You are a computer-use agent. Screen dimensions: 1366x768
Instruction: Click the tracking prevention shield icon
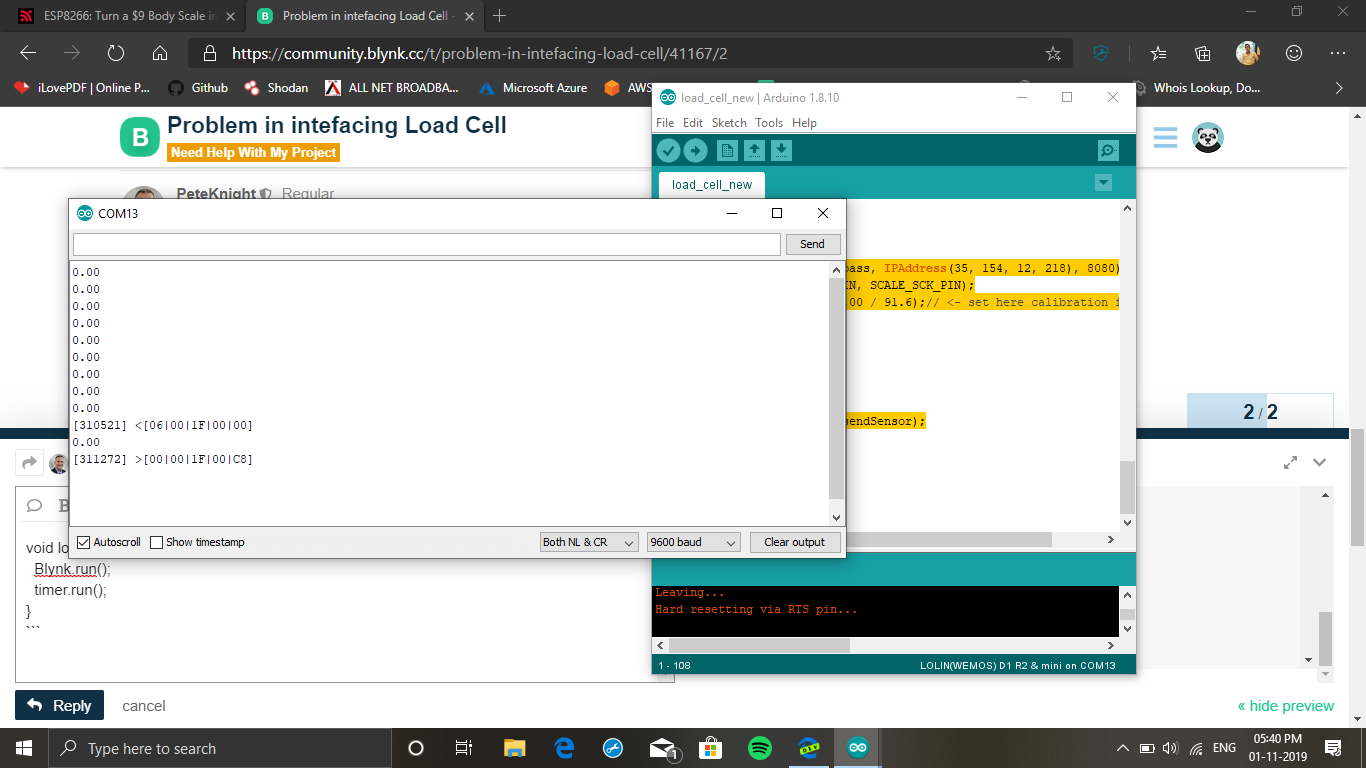(1101, 53)
